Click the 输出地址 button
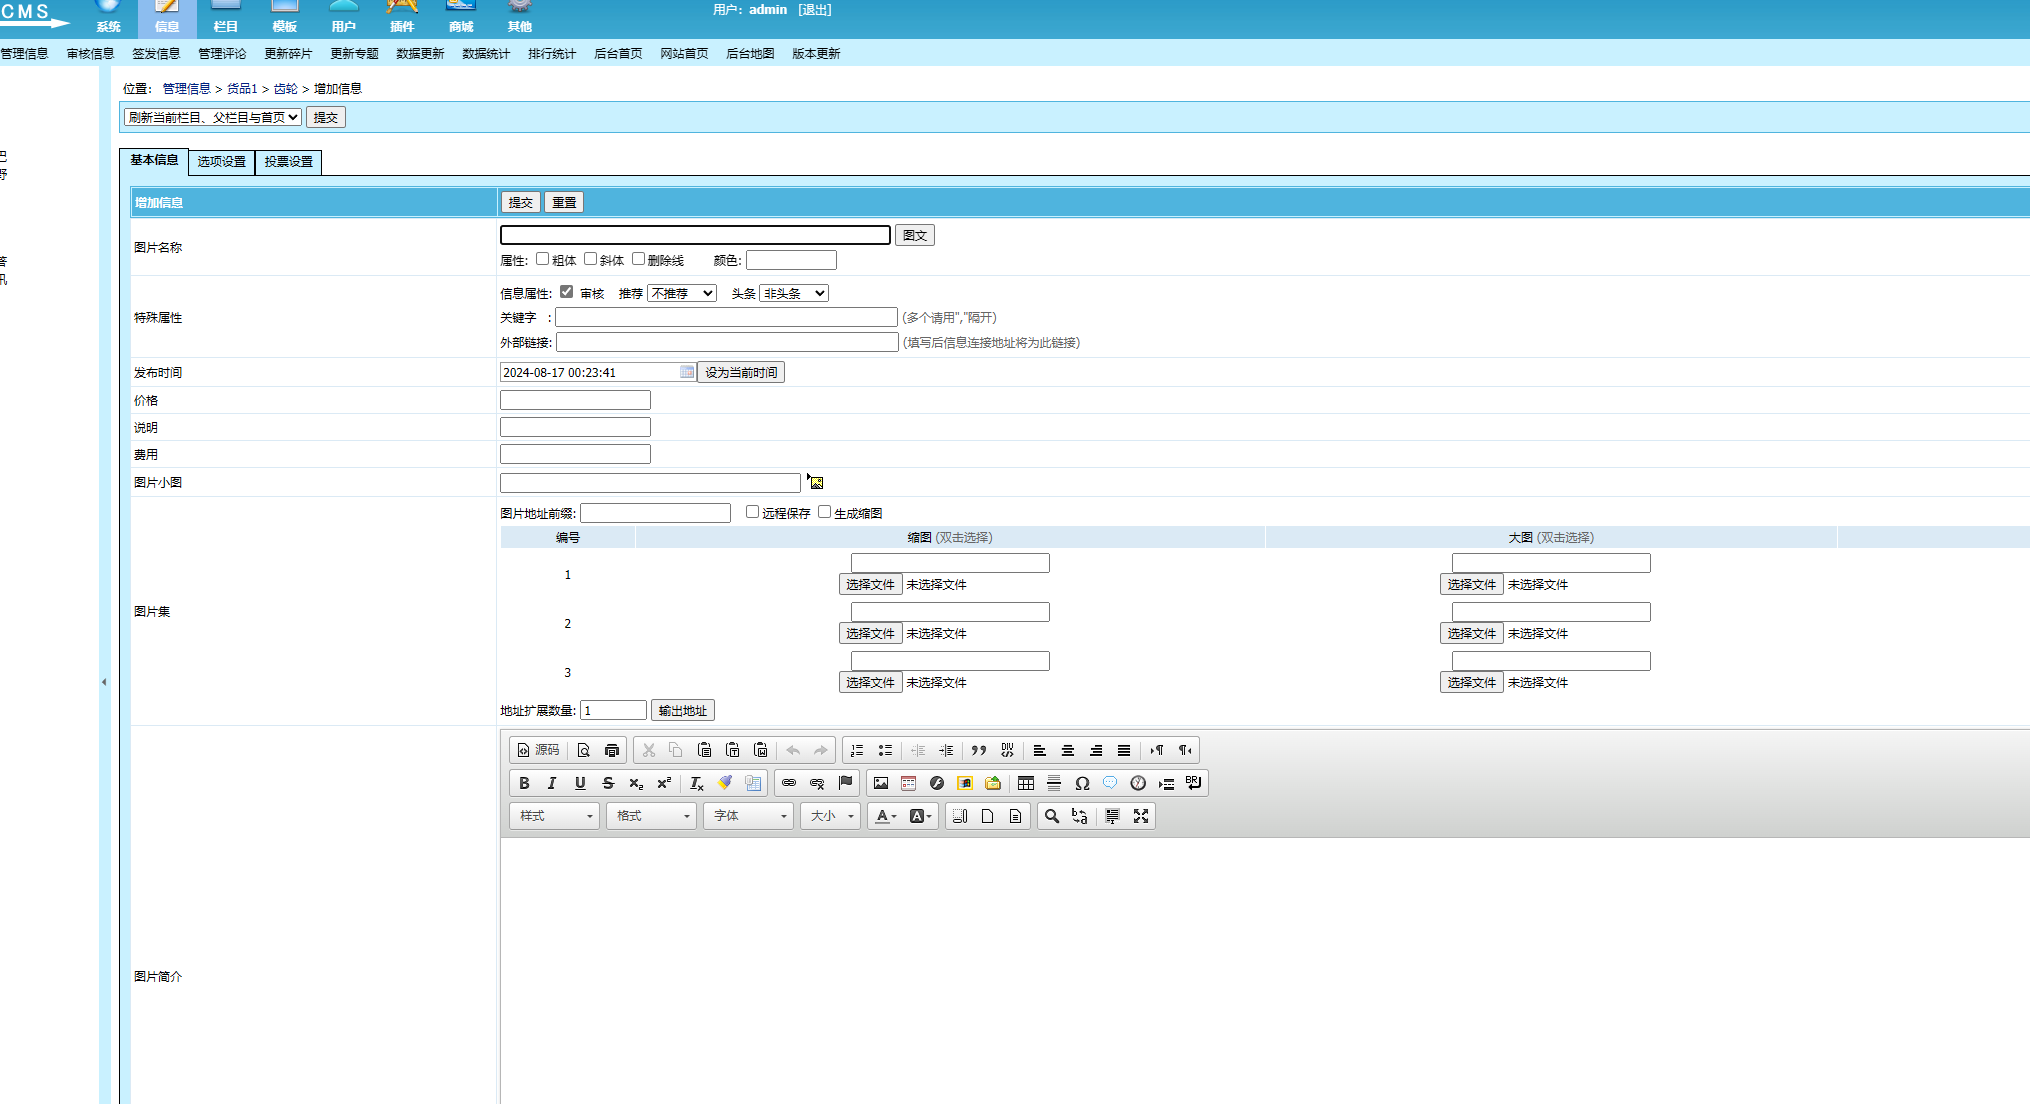Screen dimensions: 2030x1104 684,711
